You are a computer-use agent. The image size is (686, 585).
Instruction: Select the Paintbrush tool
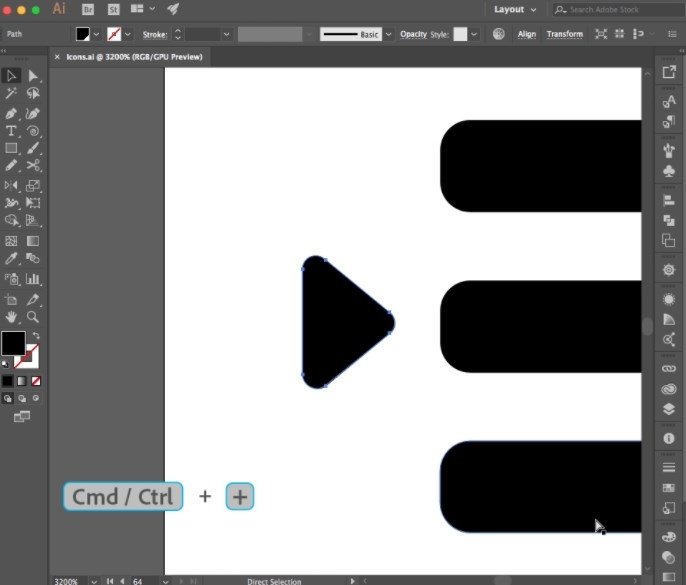33,148
